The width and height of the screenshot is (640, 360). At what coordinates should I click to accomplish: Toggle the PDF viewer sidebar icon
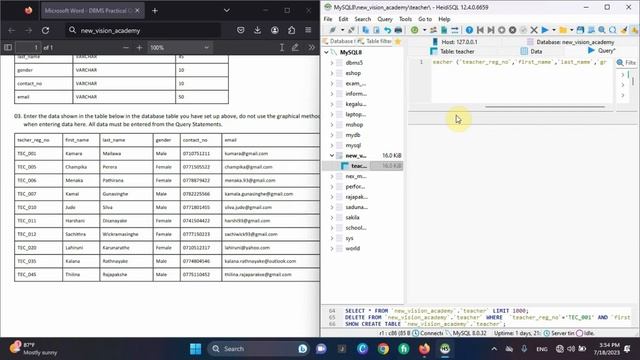point(8,47)
